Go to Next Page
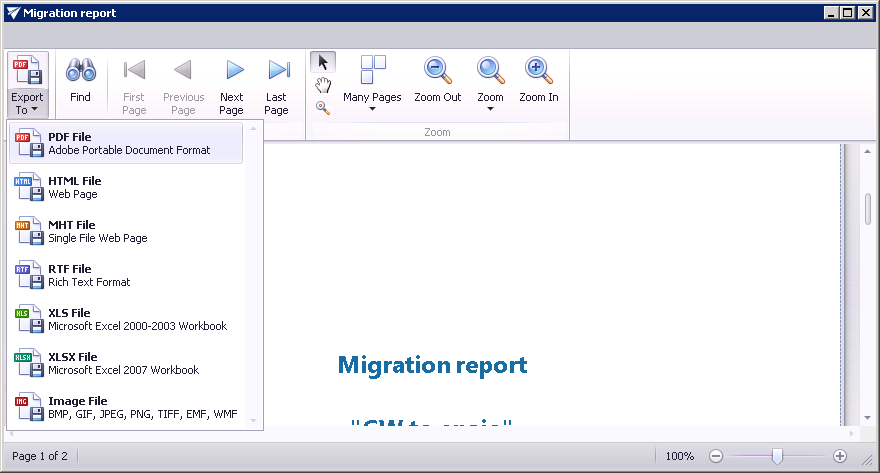Screen dimensions: 880x473 (232, 82)
